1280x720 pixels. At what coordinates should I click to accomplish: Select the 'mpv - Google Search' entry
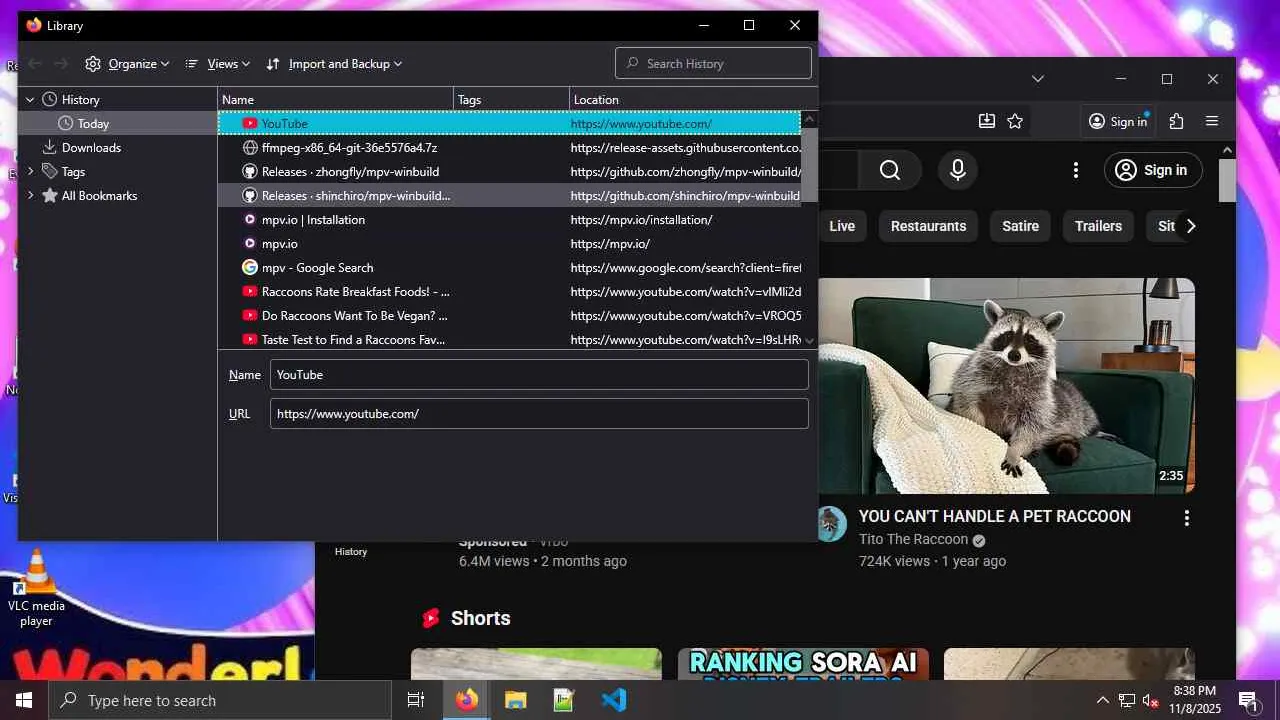509,268
